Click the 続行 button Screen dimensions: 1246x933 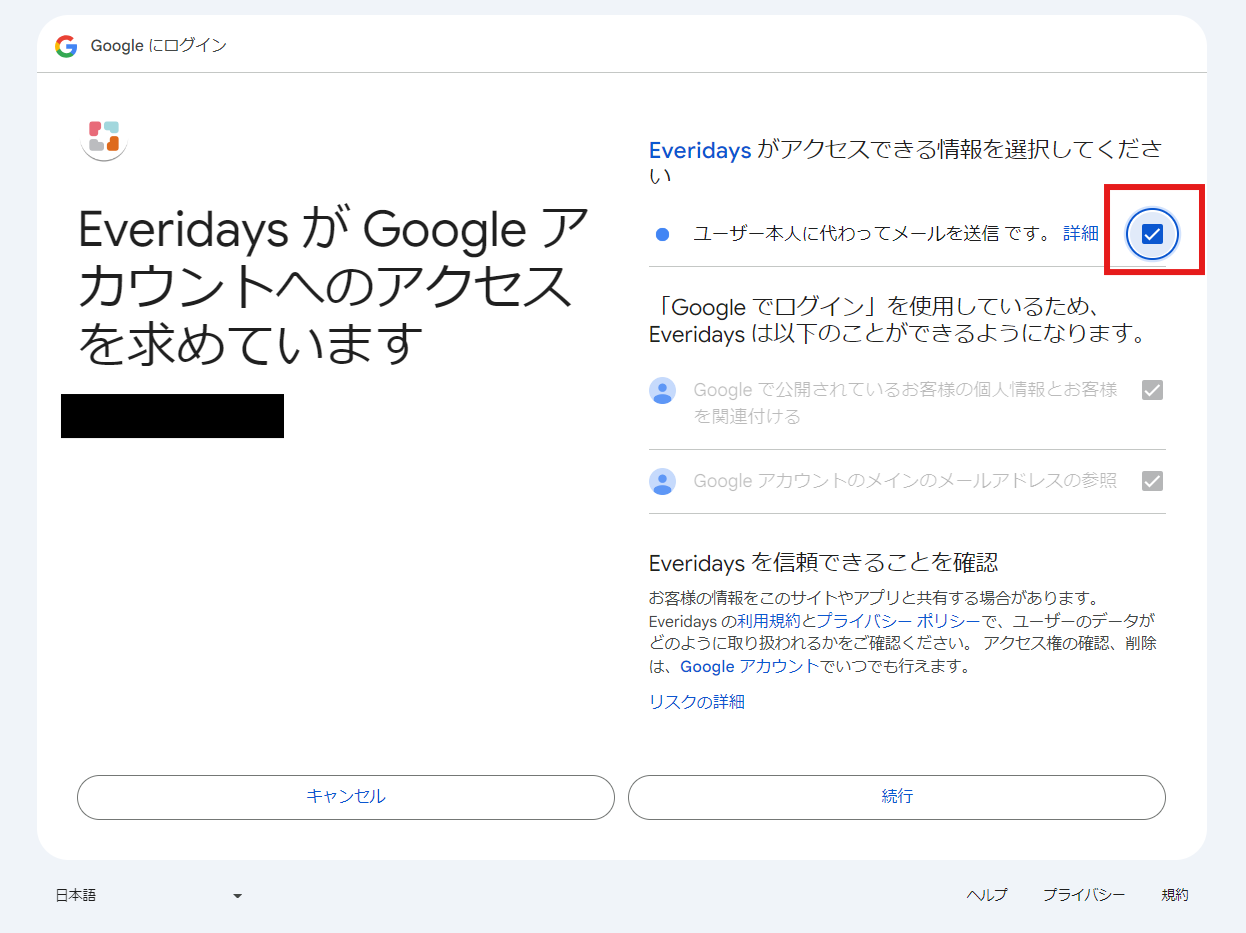896,797
